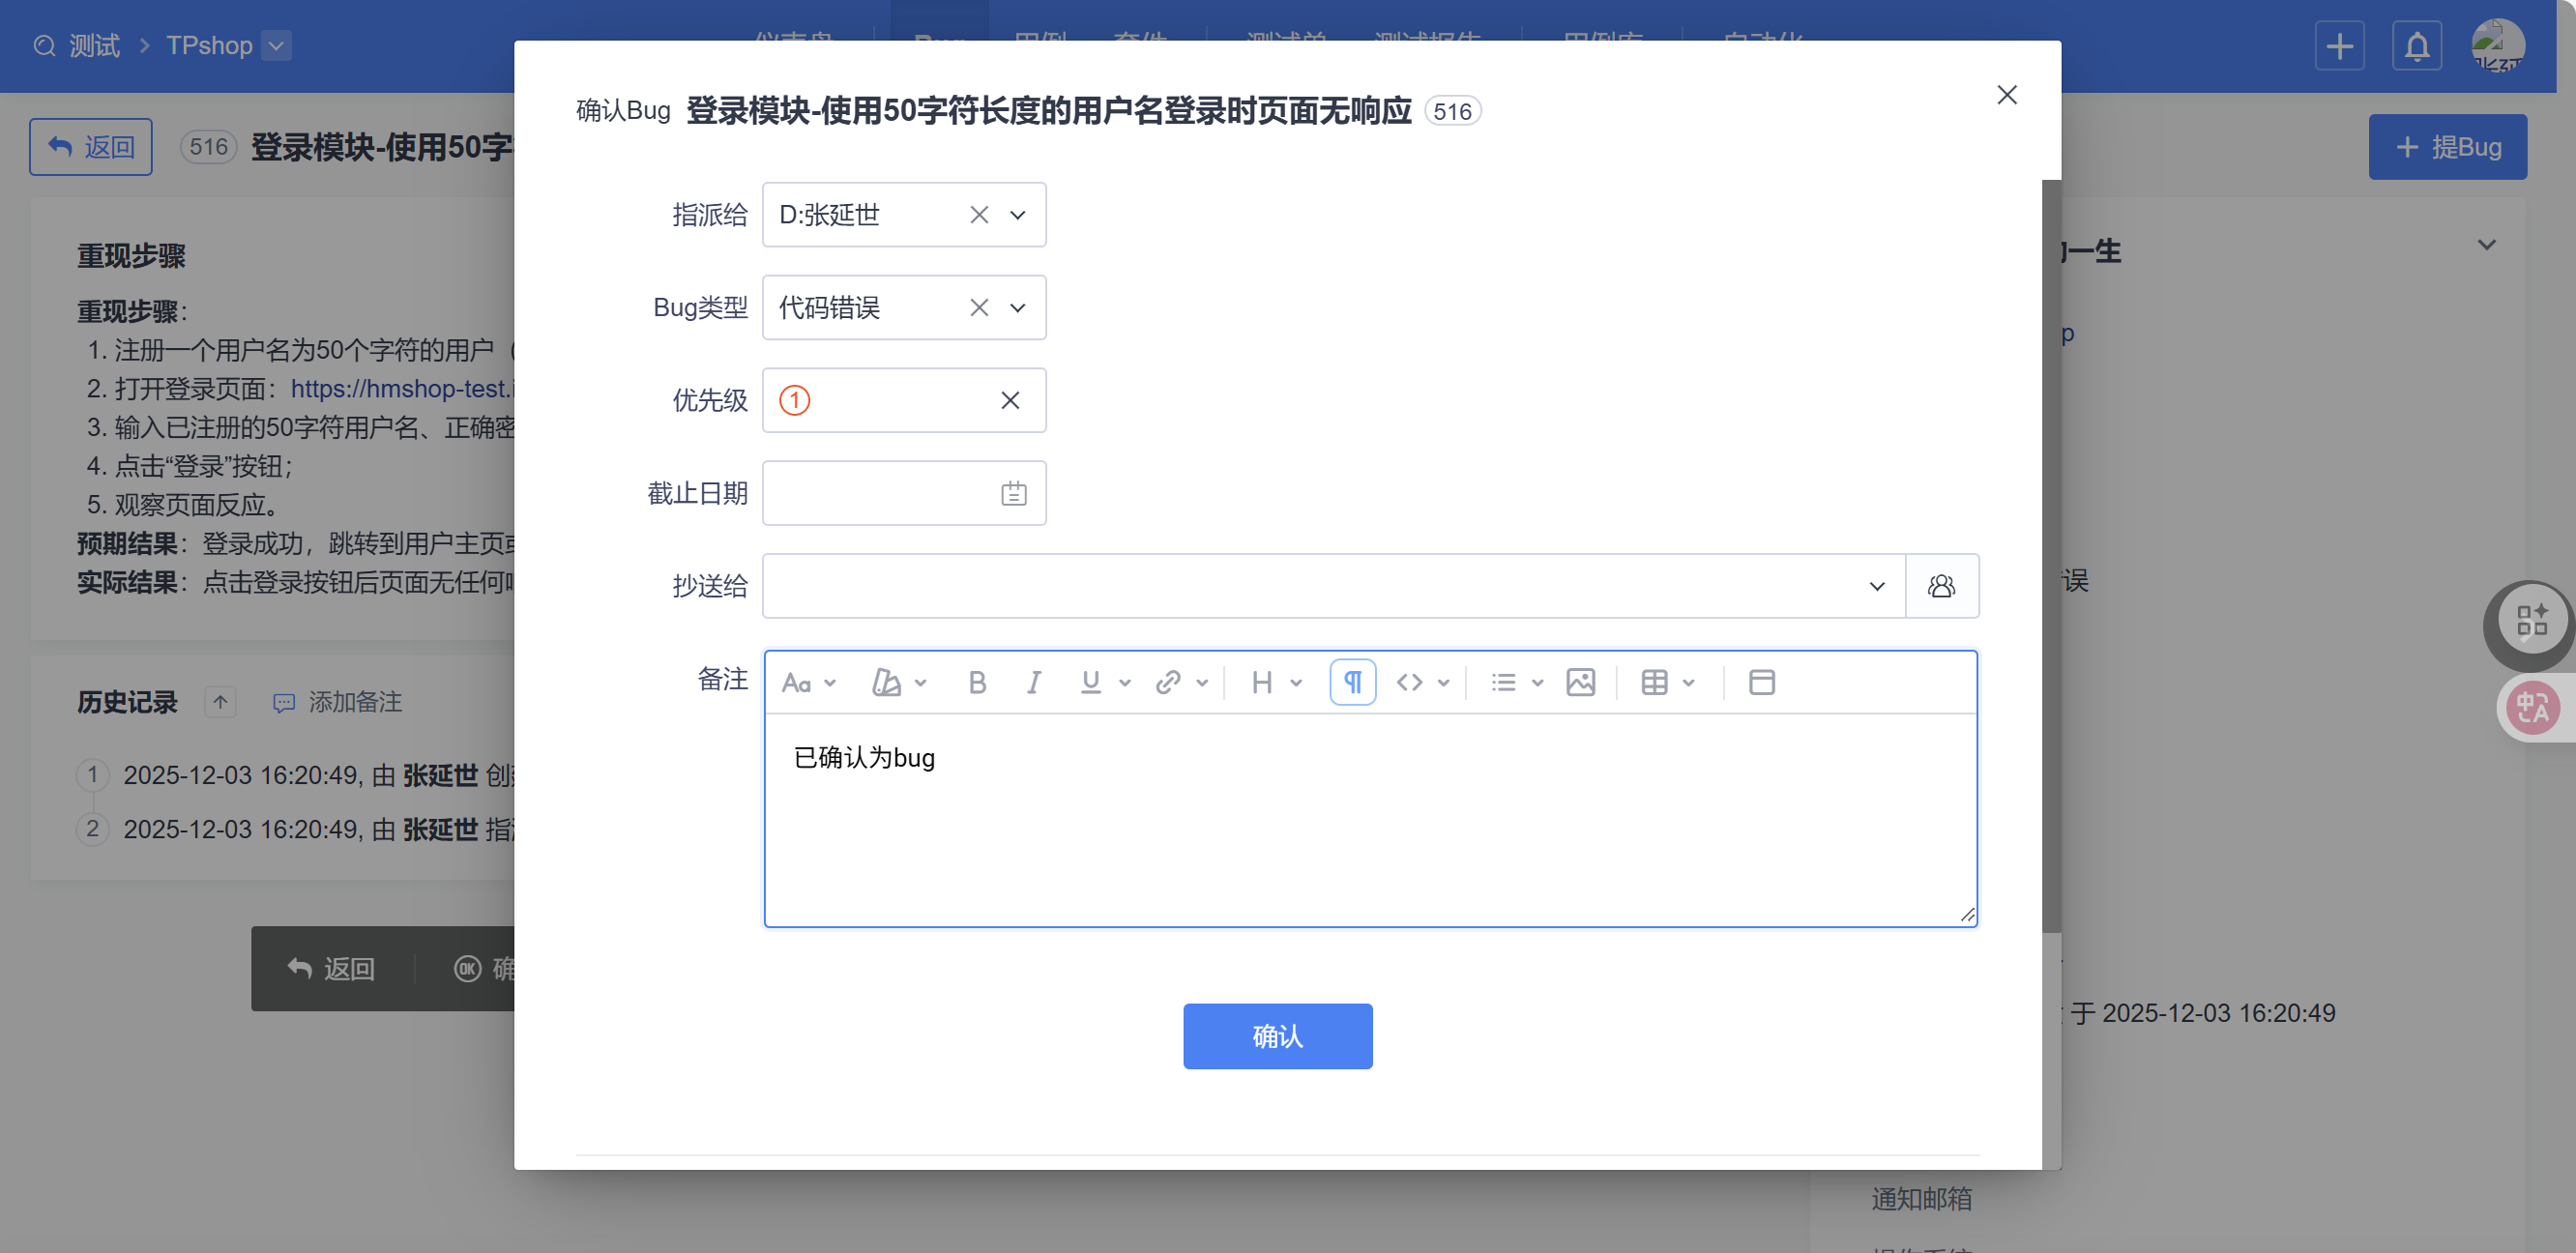The image size is (2576, 1253).
Task: Clear the Bug类型 selection 代码错误
Action: [x=979, y=308]
